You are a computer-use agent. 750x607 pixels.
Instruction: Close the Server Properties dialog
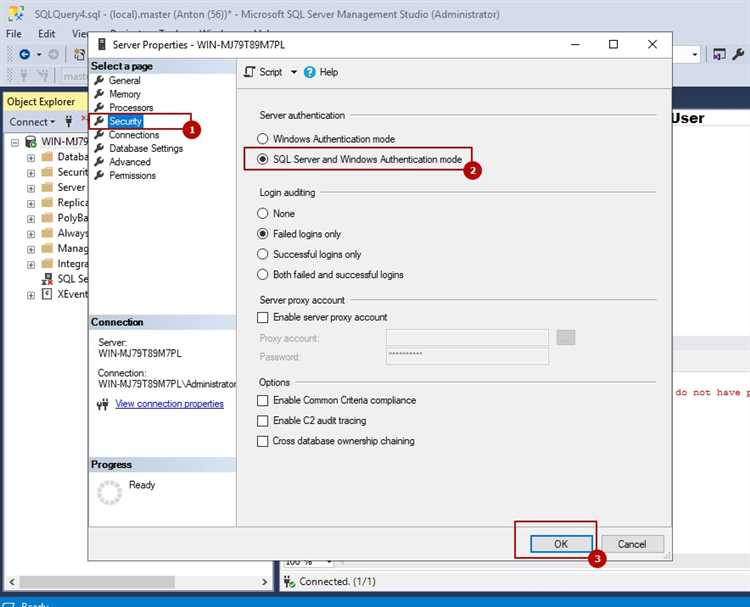(652, 44)
